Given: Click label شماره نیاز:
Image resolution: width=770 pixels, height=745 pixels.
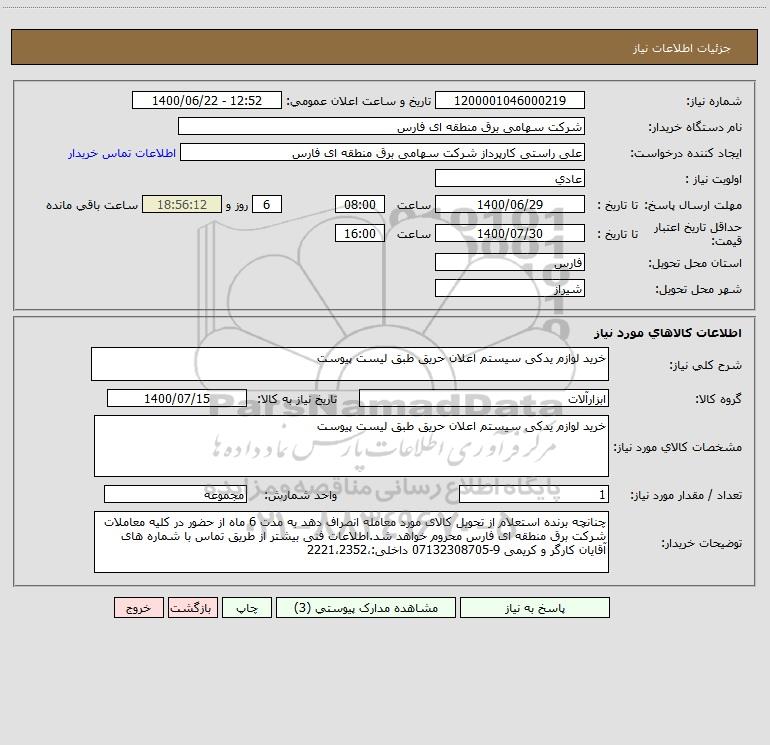Looking at the screenshot, I should coord(714,101).
